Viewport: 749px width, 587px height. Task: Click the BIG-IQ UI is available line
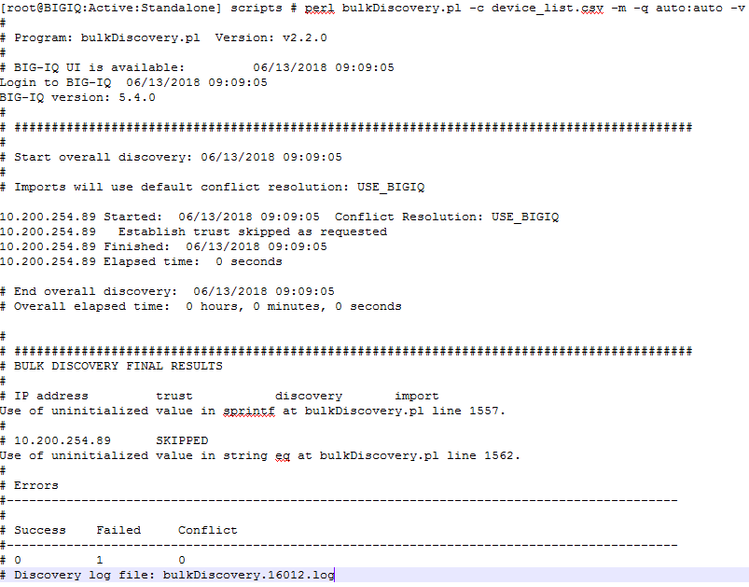[x=197, y=68]
